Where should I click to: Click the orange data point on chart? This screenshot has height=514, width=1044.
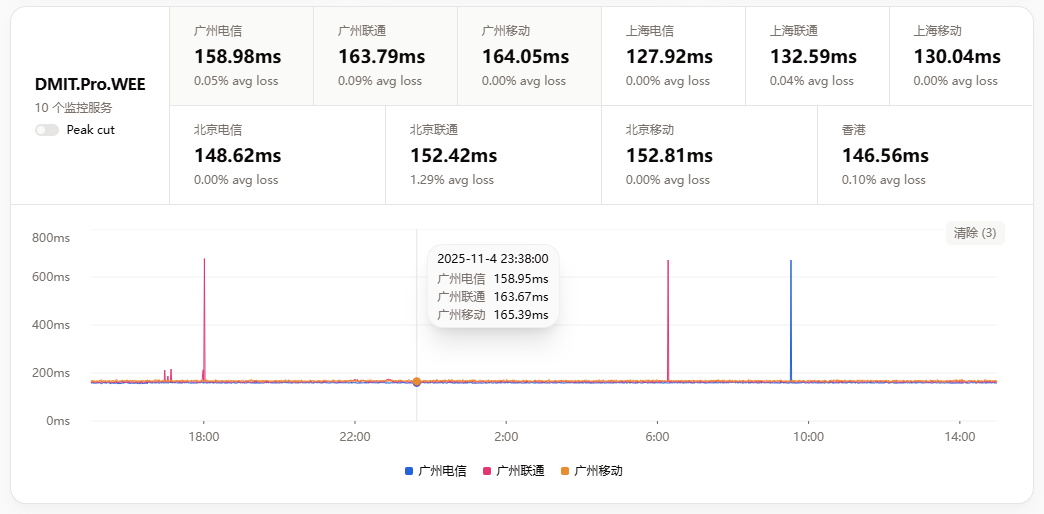coord(417,381)
